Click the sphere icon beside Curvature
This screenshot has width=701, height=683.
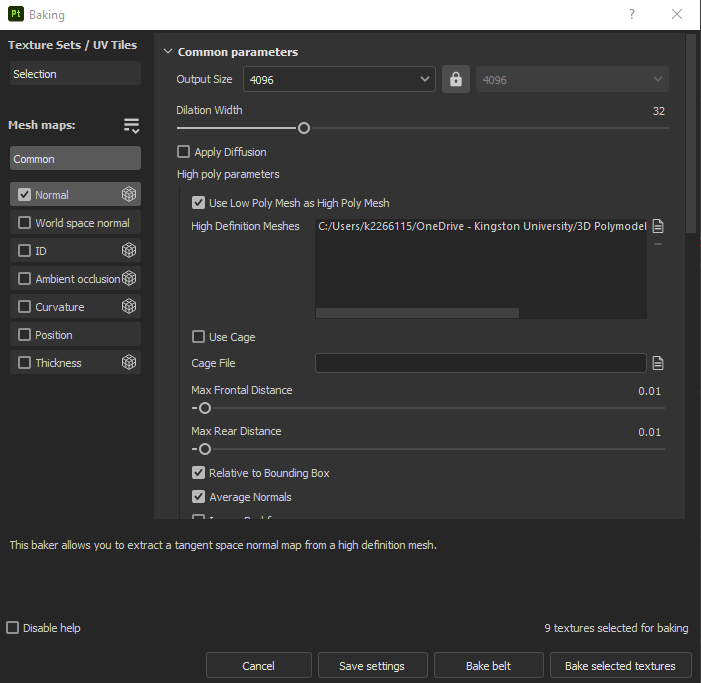pos(129,307)
